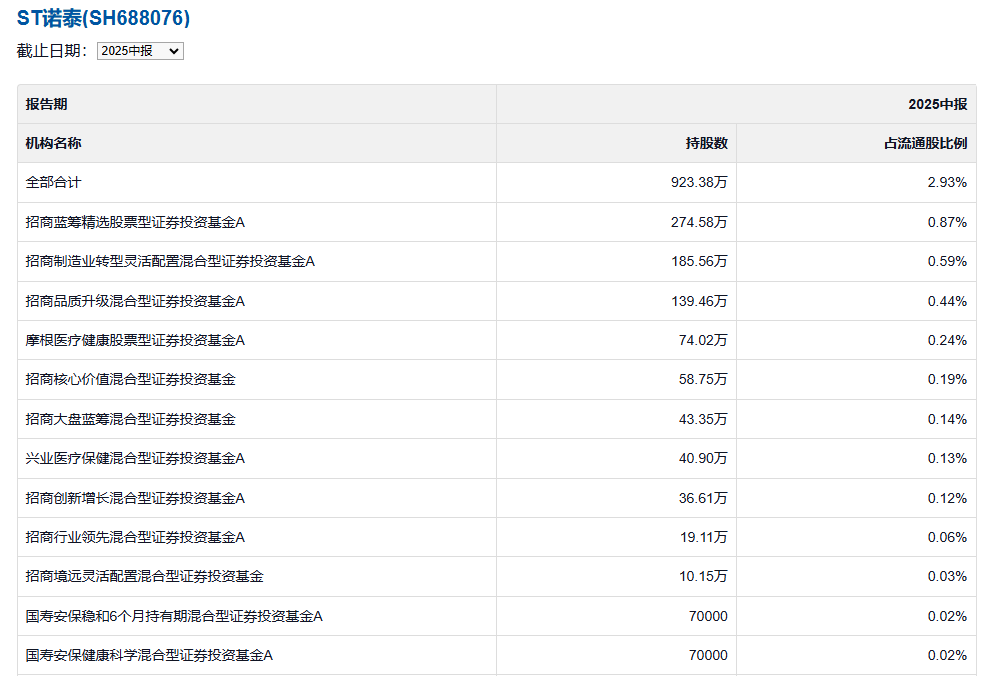The width and height of the screenshot is (987, 676).
Task: Expand the report period combo box arrow
Action: [176, 50]
